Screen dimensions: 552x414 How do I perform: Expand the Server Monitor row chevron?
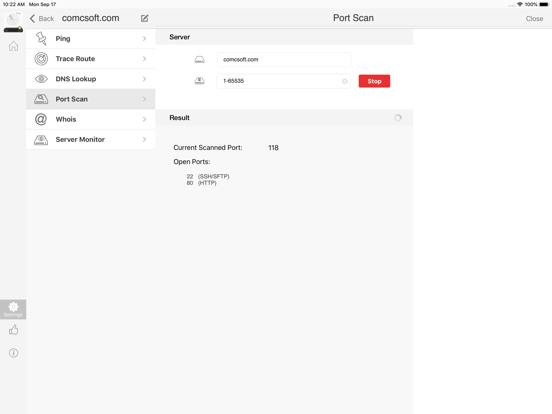click(x=144, y=139)
